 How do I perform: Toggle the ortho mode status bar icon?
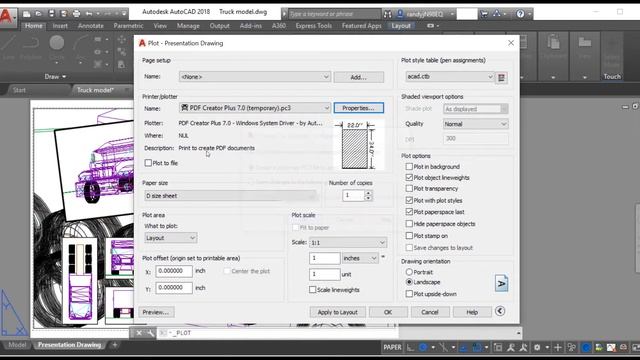411,347
